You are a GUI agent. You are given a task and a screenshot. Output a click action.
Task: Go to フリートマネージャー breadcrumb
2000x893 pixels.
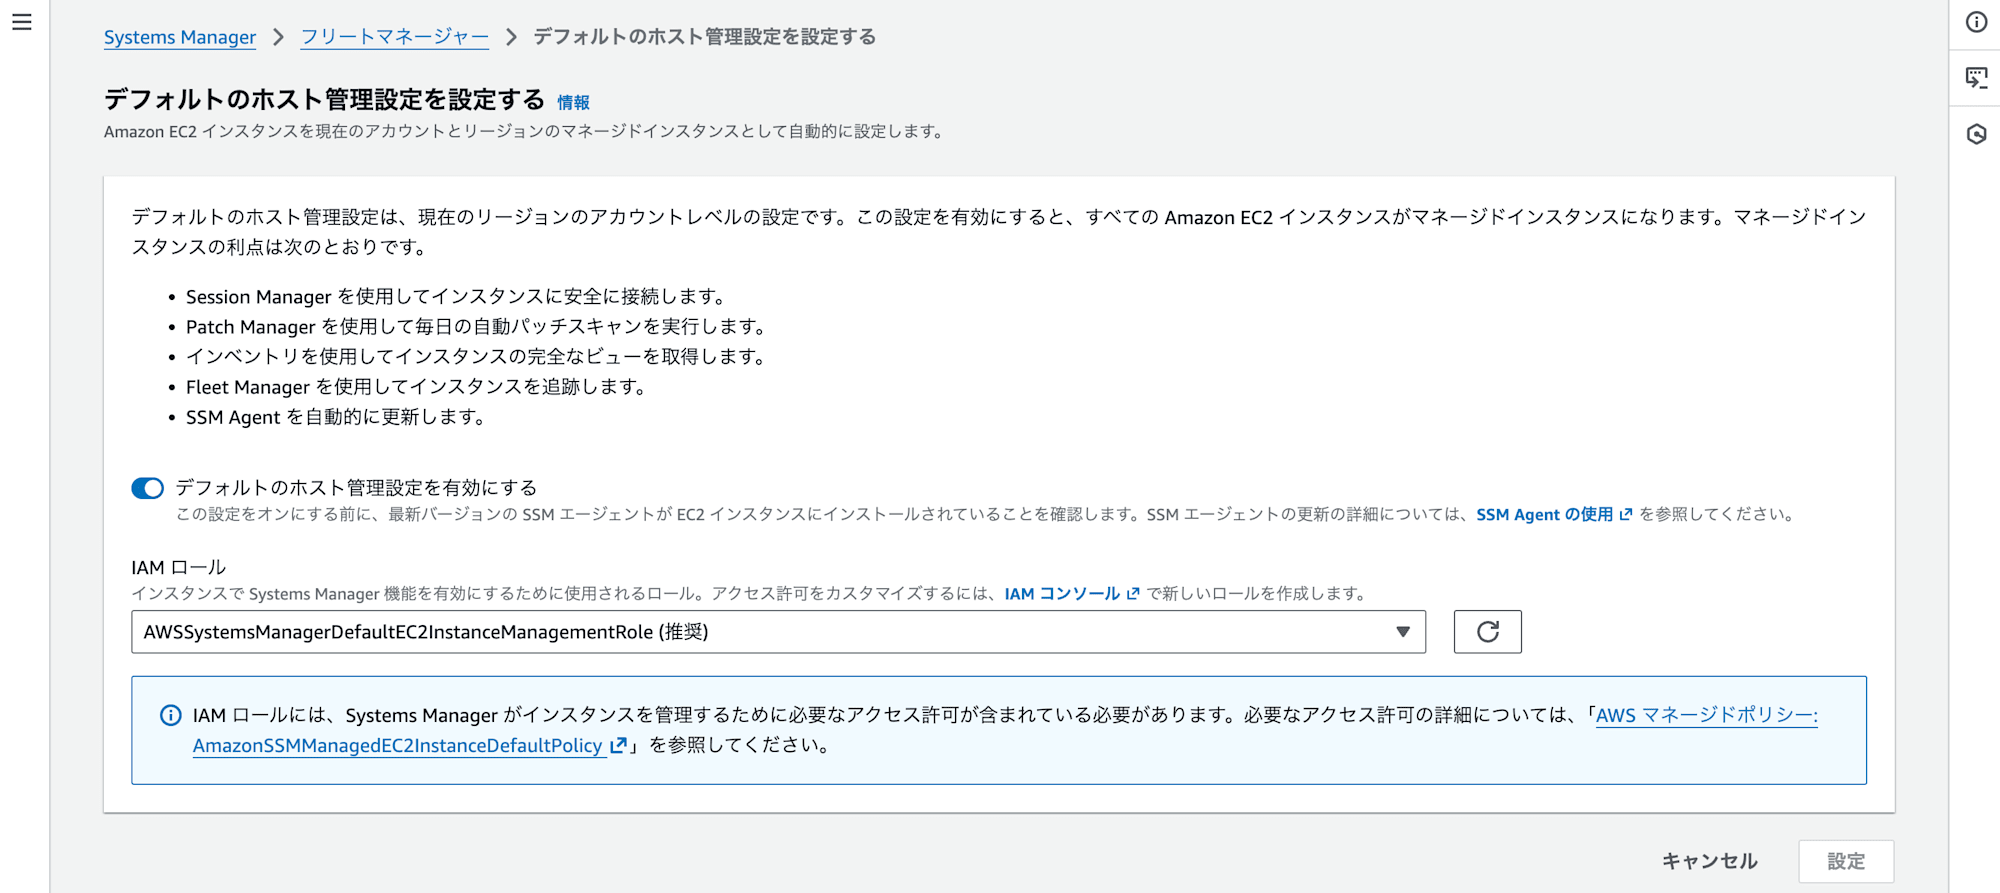click(395, 37)
